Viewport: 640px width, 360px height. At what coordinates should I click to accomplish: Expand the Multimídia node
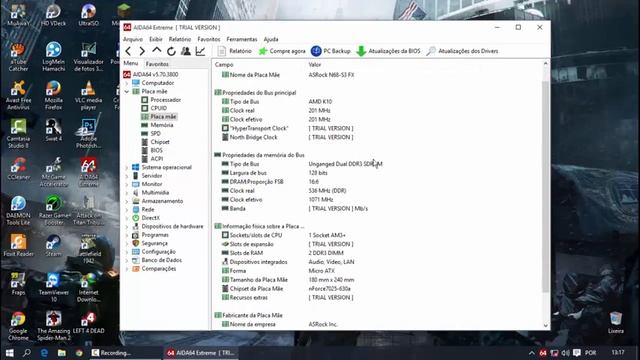tap(127, 193)
